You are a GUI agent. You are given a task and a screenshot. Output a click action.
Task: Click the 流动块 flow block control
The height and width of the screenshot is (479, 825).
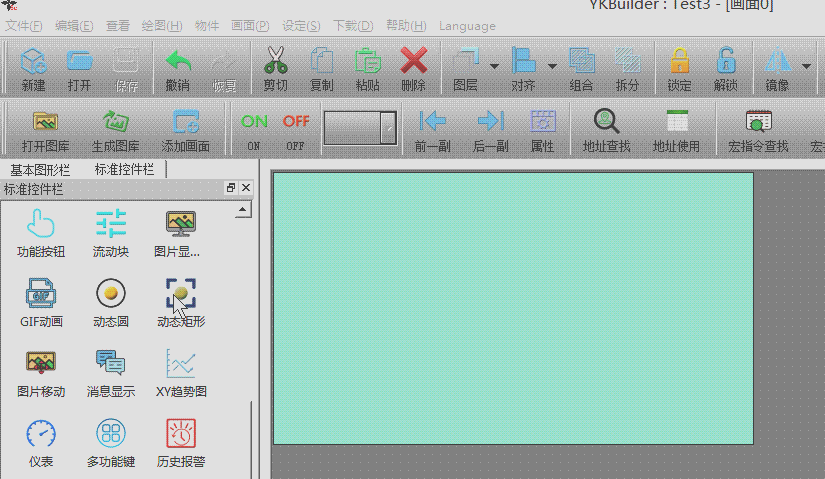110,224
